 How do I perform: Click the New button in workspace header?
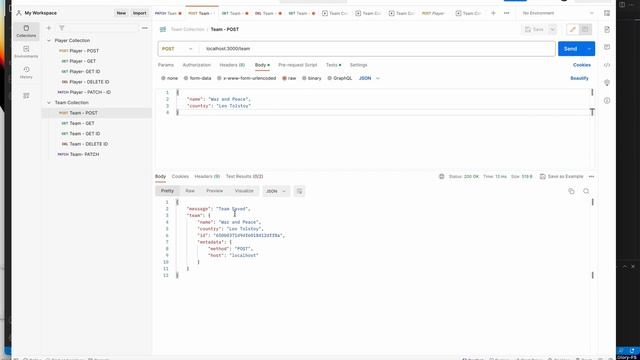tap(121, 13)
